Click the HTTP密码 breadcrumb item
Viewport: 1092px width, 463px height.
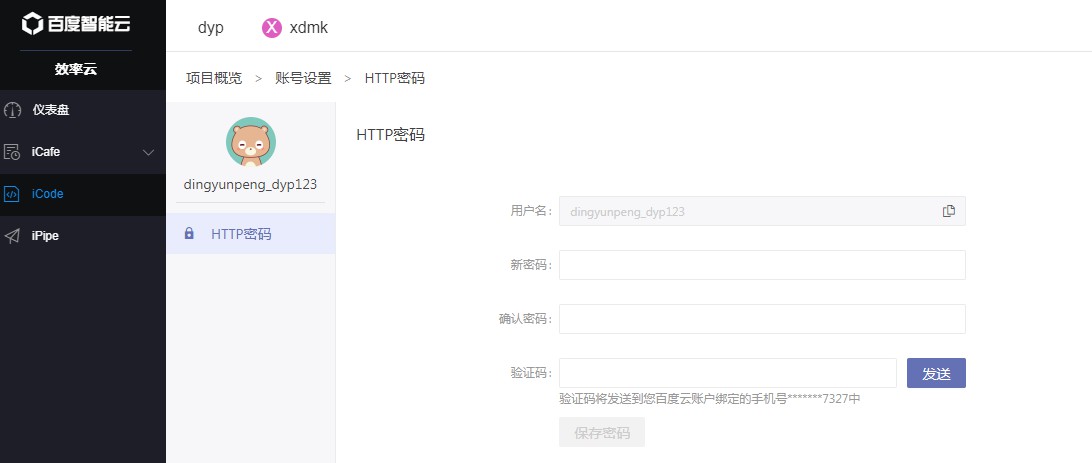tap(394, 78)
